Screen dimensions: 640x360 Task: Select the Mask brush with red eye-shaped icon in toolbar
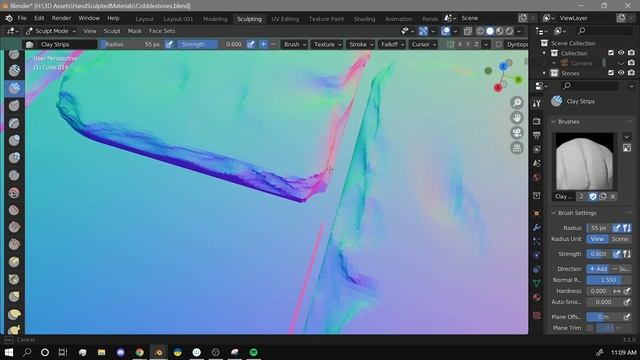[14, 193]
